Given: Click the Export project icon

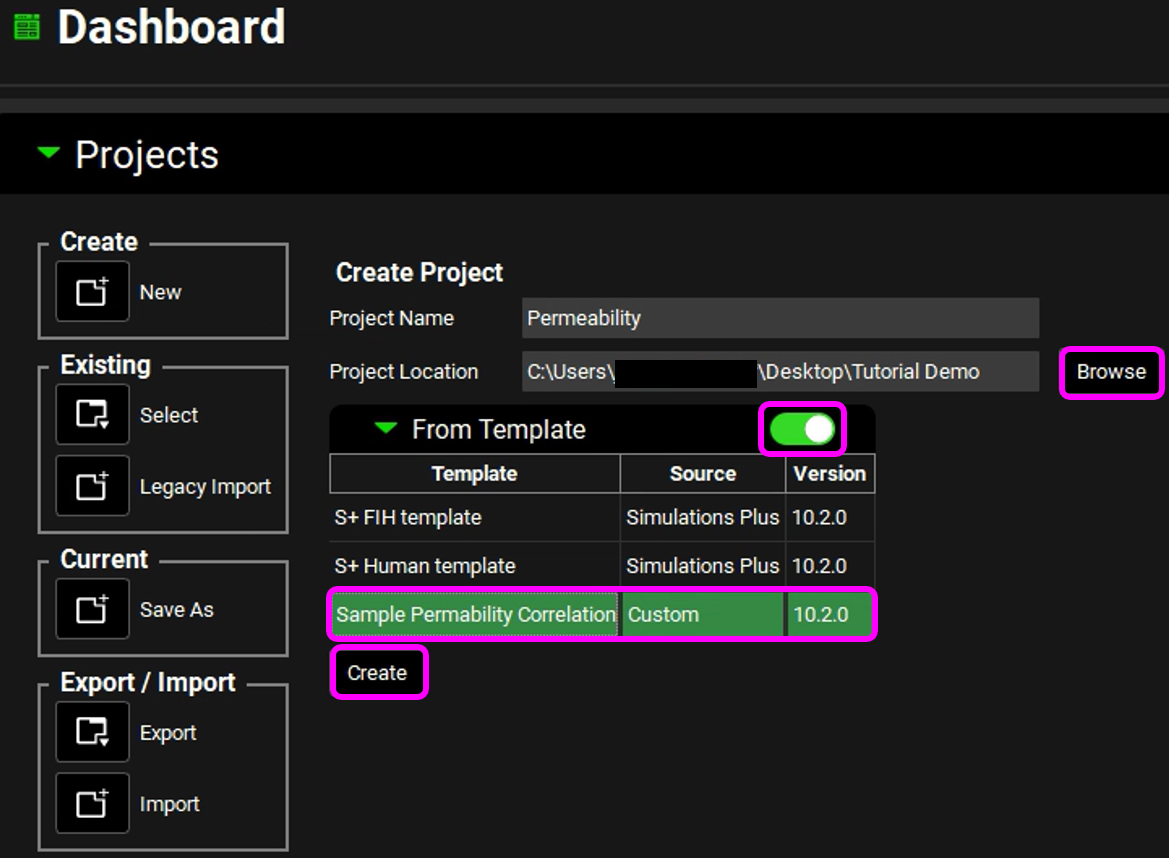Looking at the screenshot, I should click(x=92, y=732).
